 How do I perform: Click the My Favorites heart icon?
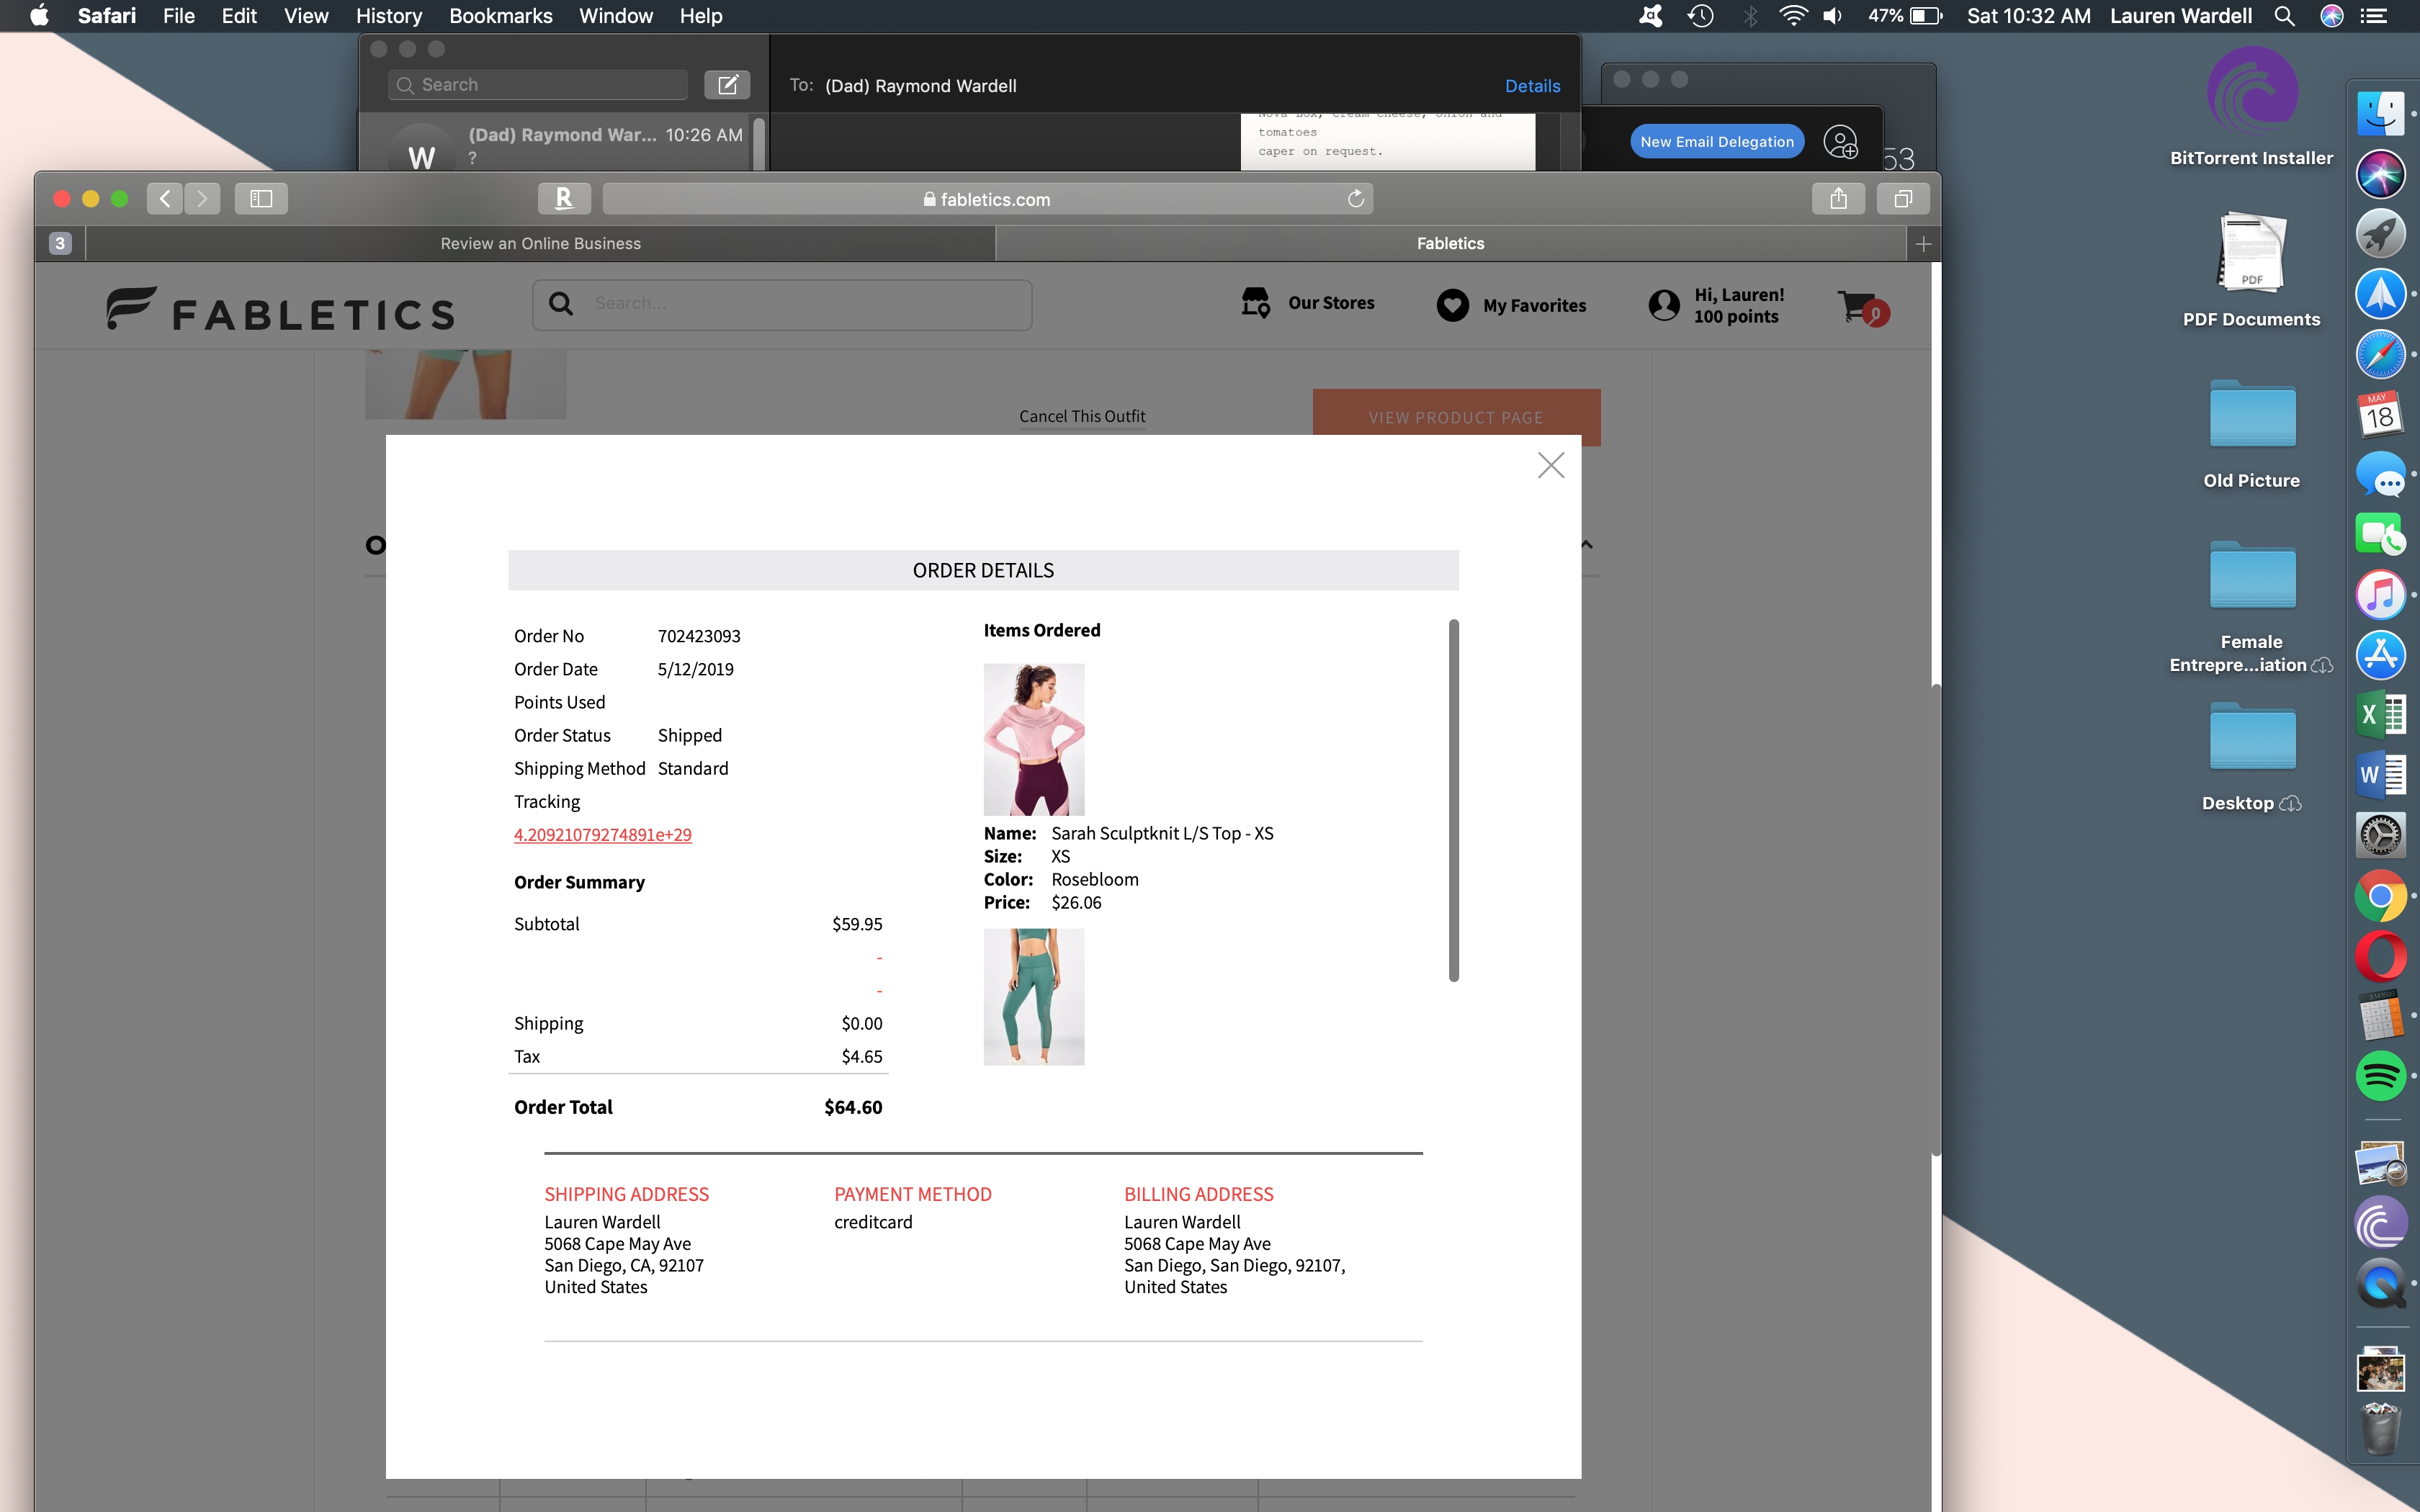[x=1452, y=305]
